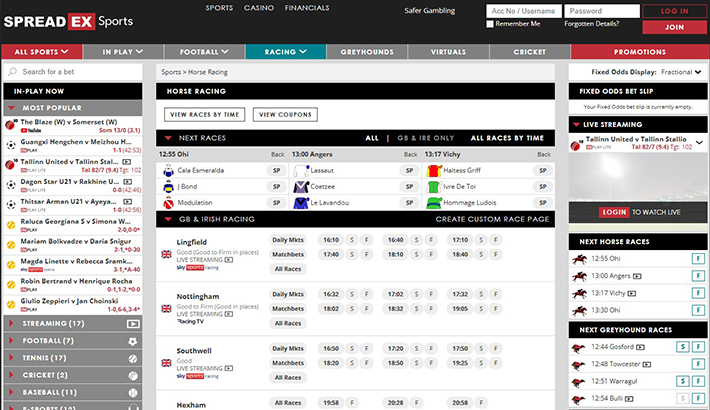Click the Acc No / Username field

524,11
